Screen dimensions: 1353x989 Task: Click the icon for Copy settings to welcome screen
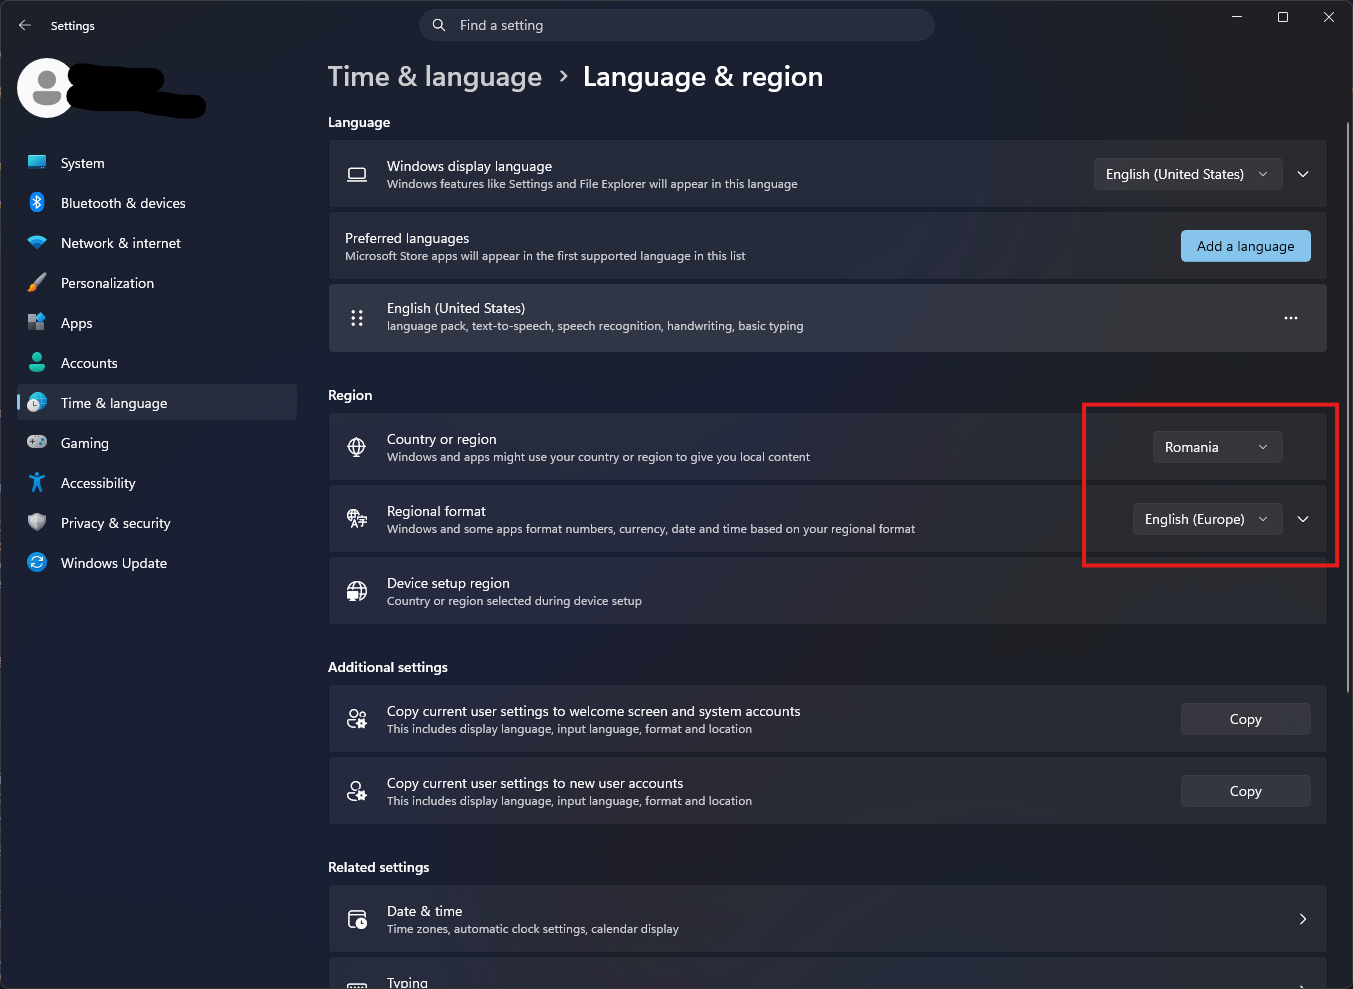coord(357,719)
